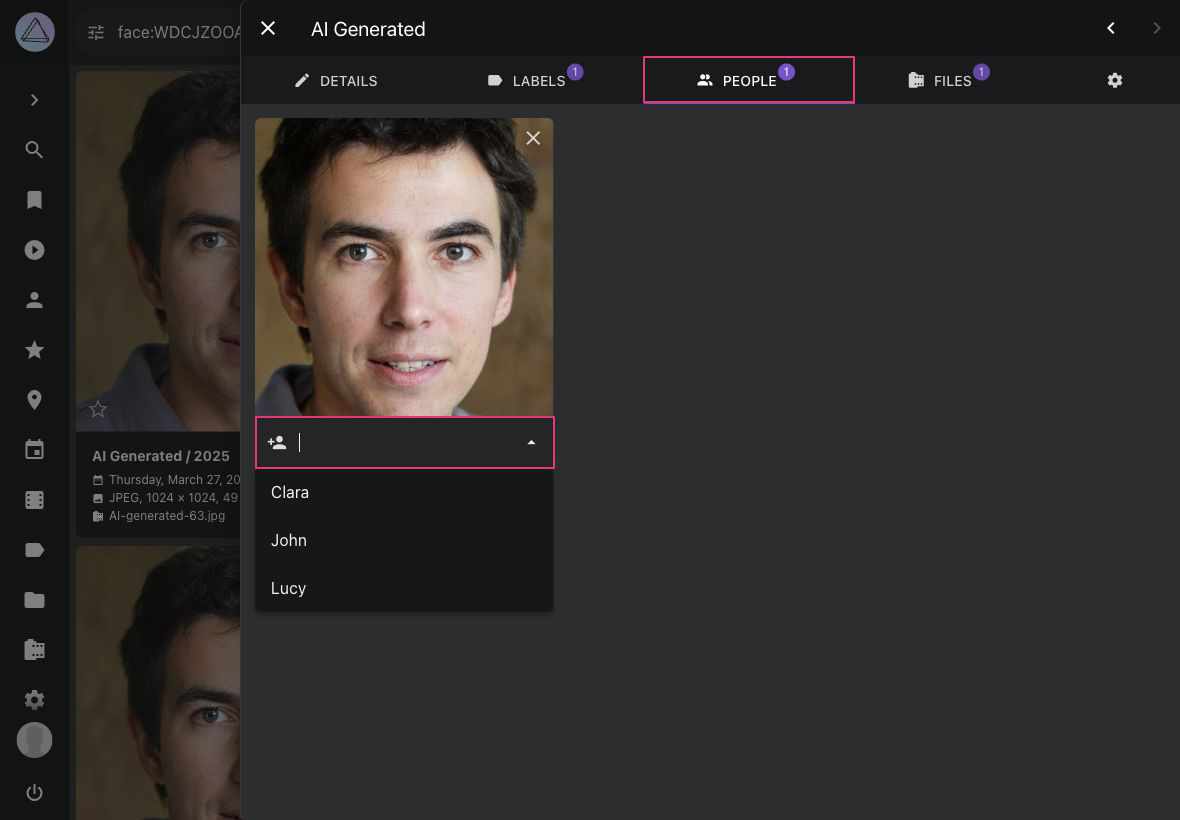
Task: Open Settings from the sidebar gear
Action: click(34, 699)
